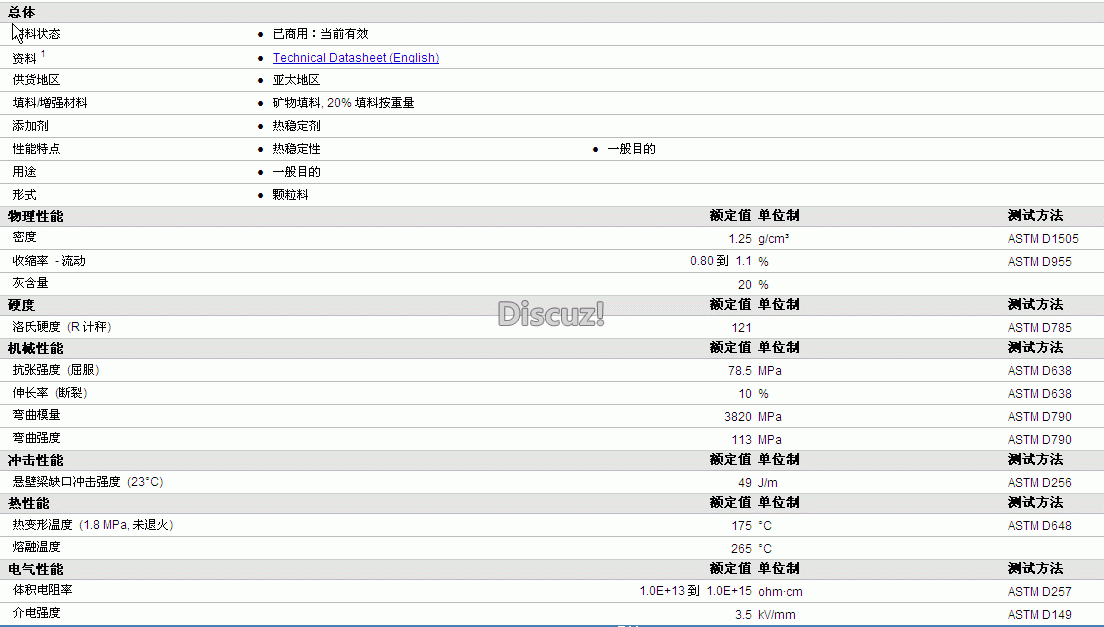Click ASTM D648 test method
Viewport: 1104px width, 627px height.
pyautogui.click(x=1039, y=526)
